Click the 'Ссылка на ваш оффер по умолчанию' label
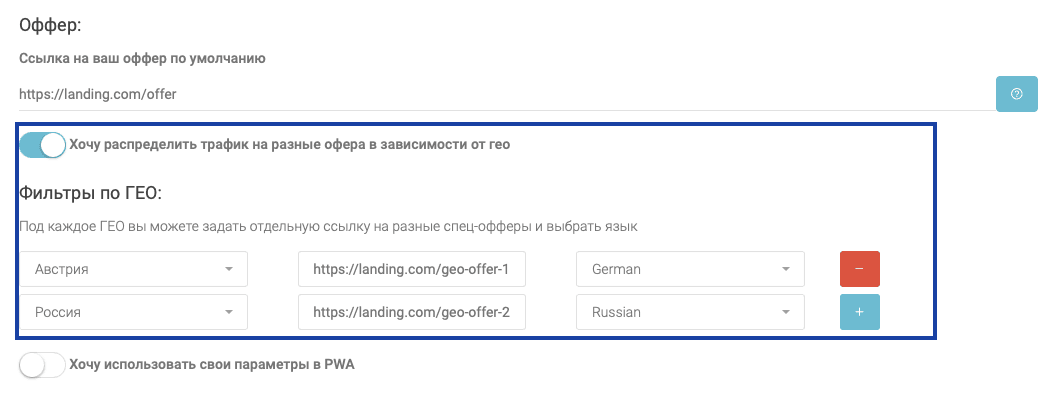This screenshot has height=394, width=1060. pyautogui.click(x=142, y=59)
